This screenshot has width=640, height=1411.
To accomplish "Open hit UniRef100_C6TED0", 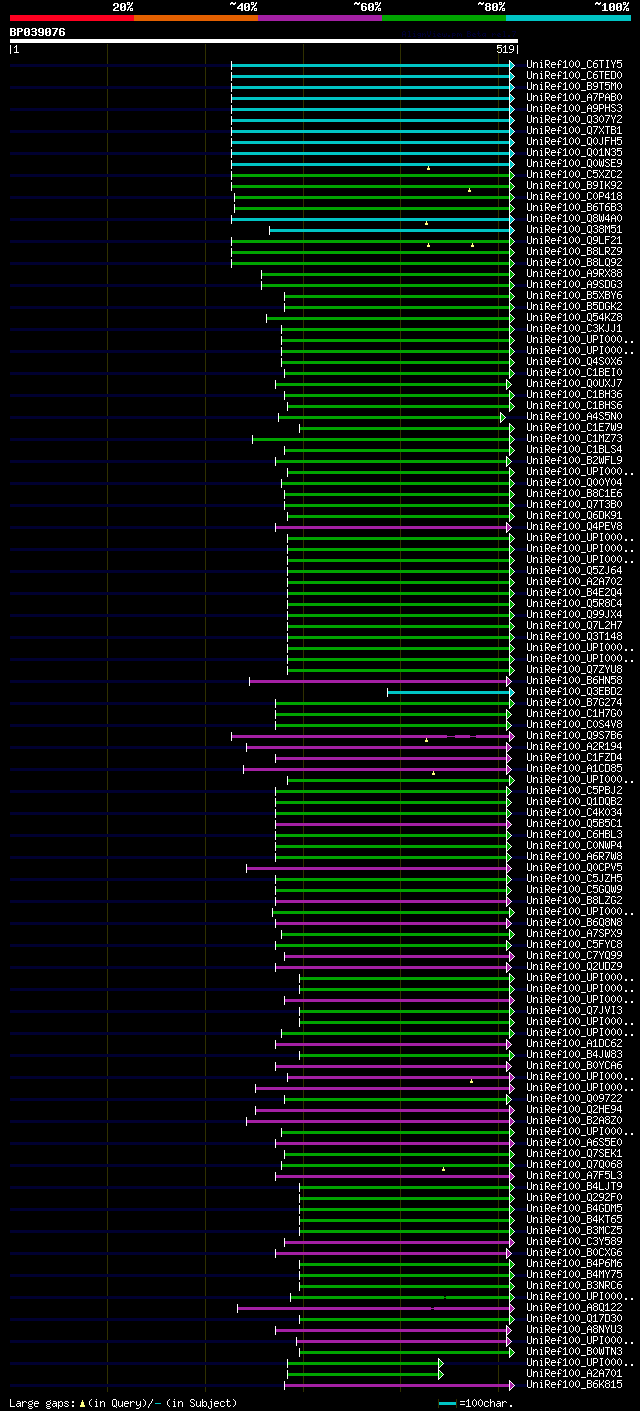I will click(575, 75).
